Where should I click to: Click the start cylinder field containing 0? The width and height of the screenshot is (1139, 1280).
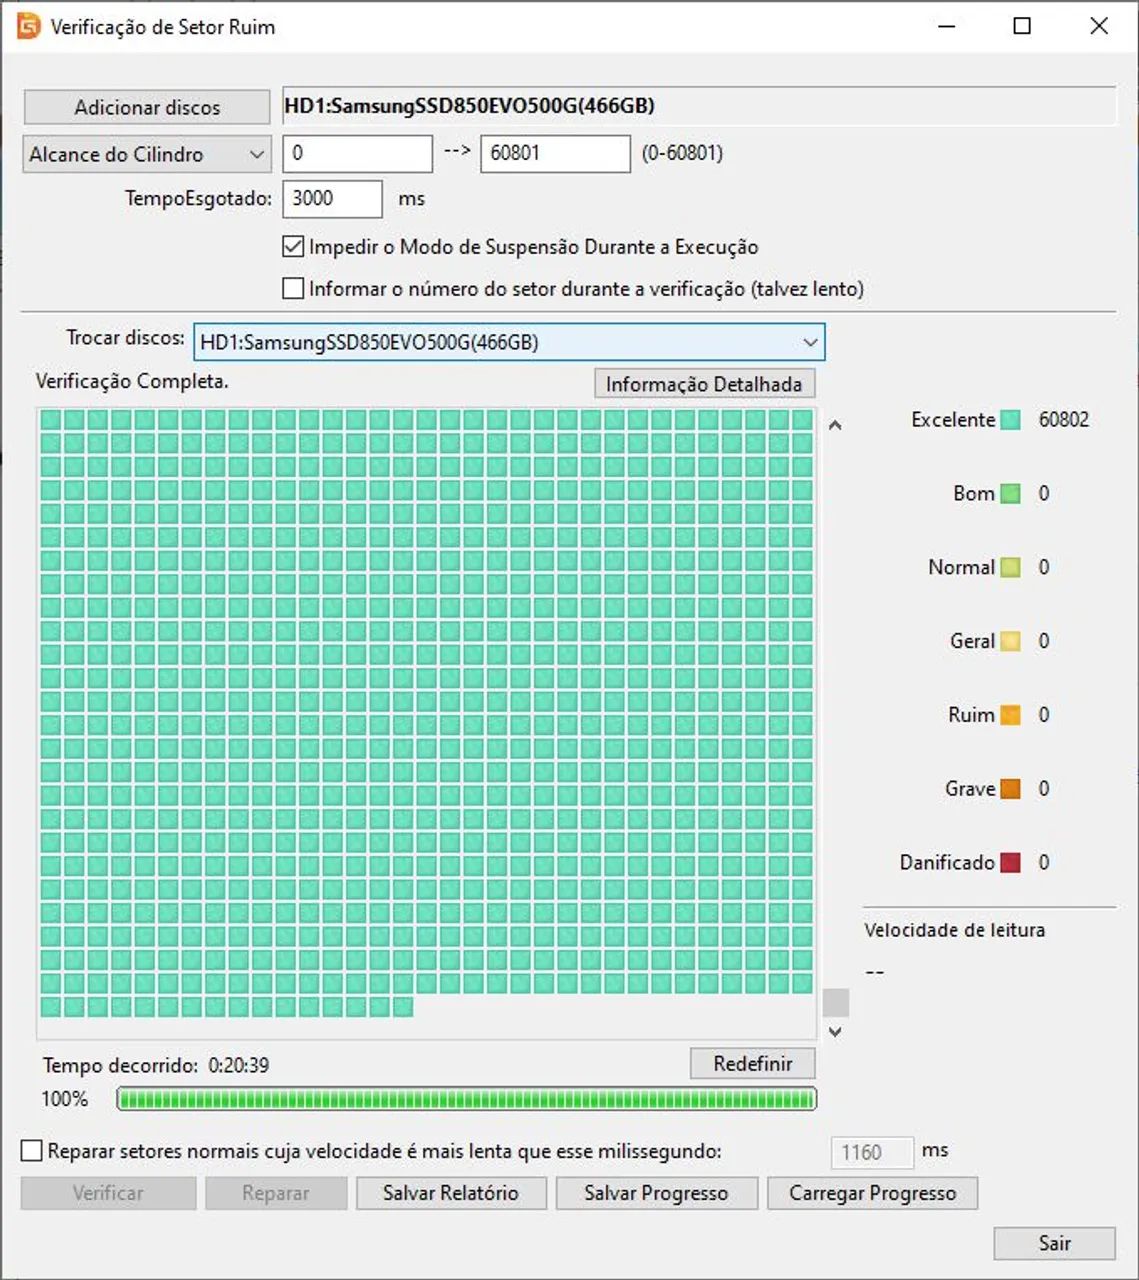click(357, 154)
